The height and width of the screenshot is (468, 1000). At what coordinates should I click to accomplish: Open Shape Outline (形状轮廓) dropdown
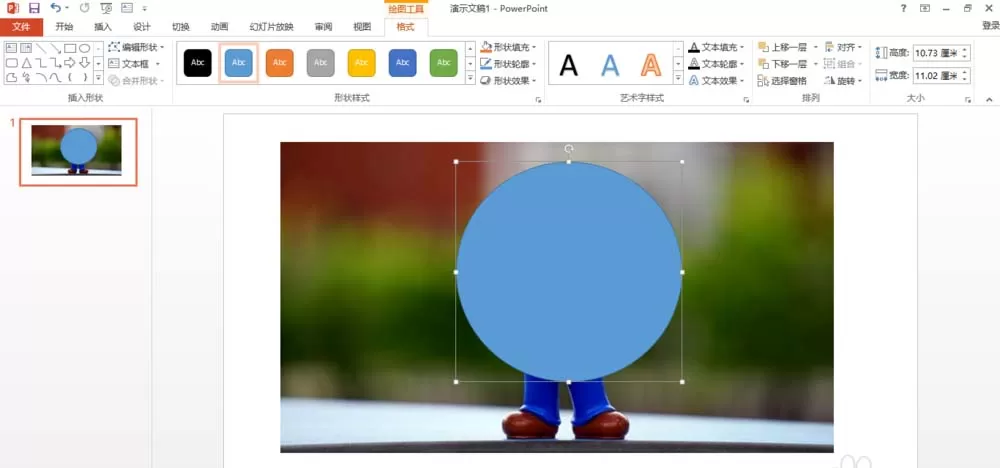508,64
